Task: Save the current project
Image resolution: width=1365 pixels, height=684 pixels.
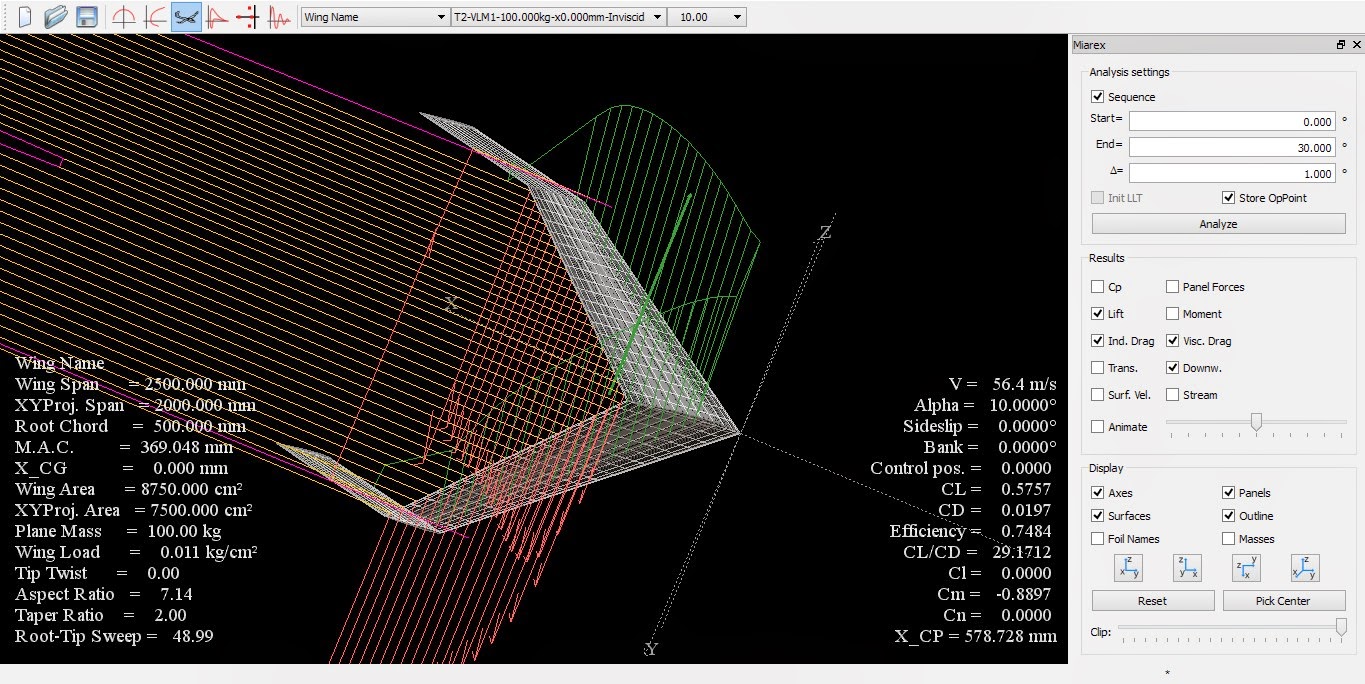Action: [x=88, y=16]
